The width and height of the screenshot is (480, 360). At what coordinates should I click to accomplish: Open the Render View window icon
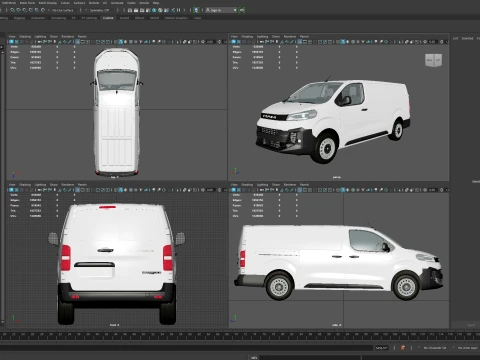click(x=130, y=10)
